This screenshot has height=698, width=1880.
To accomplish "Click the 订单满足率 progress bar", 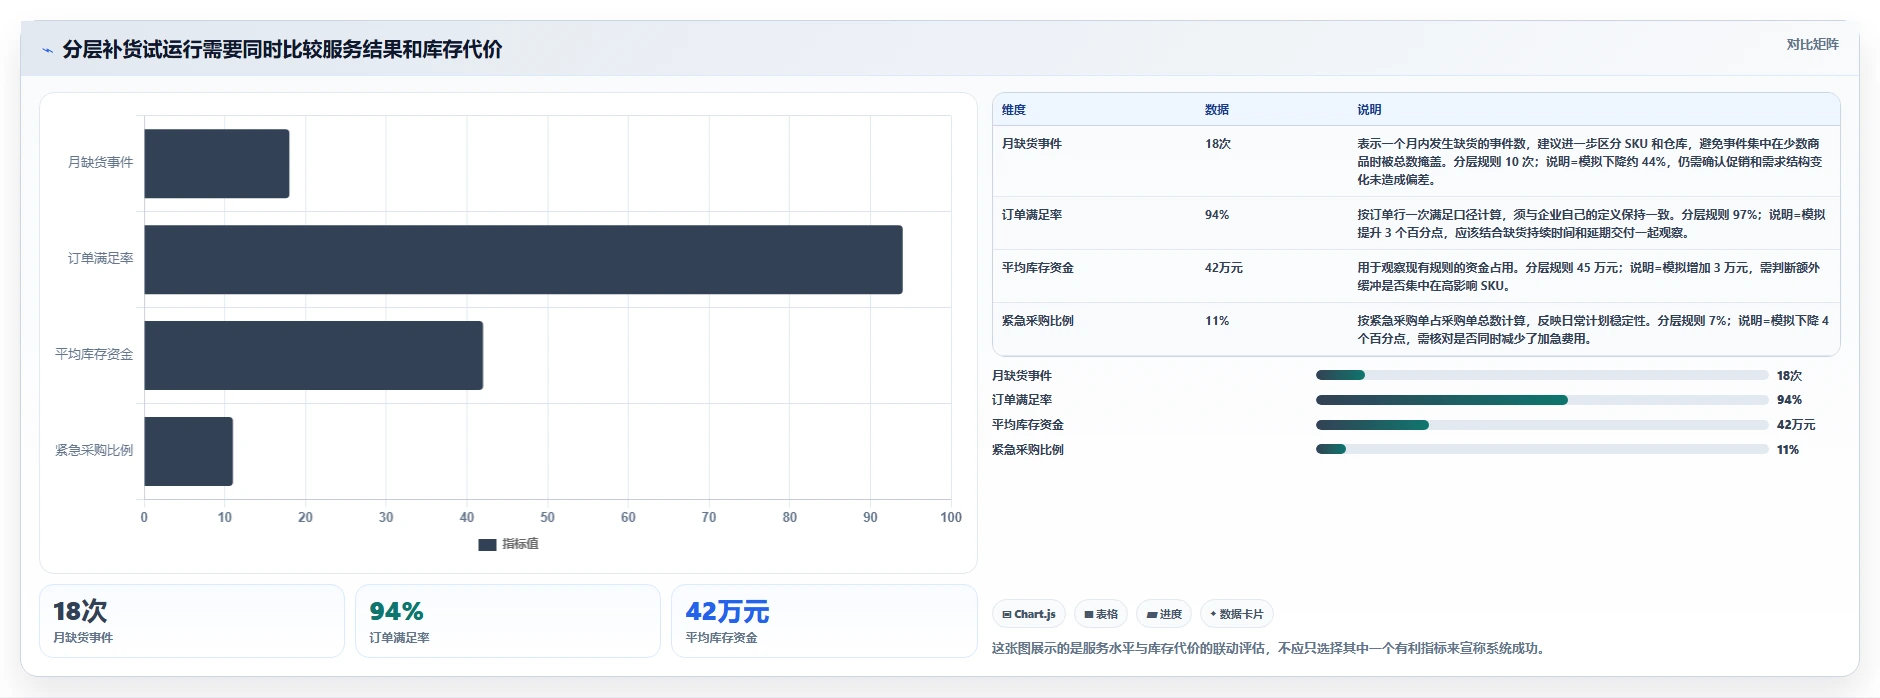I will point(1542,400).
